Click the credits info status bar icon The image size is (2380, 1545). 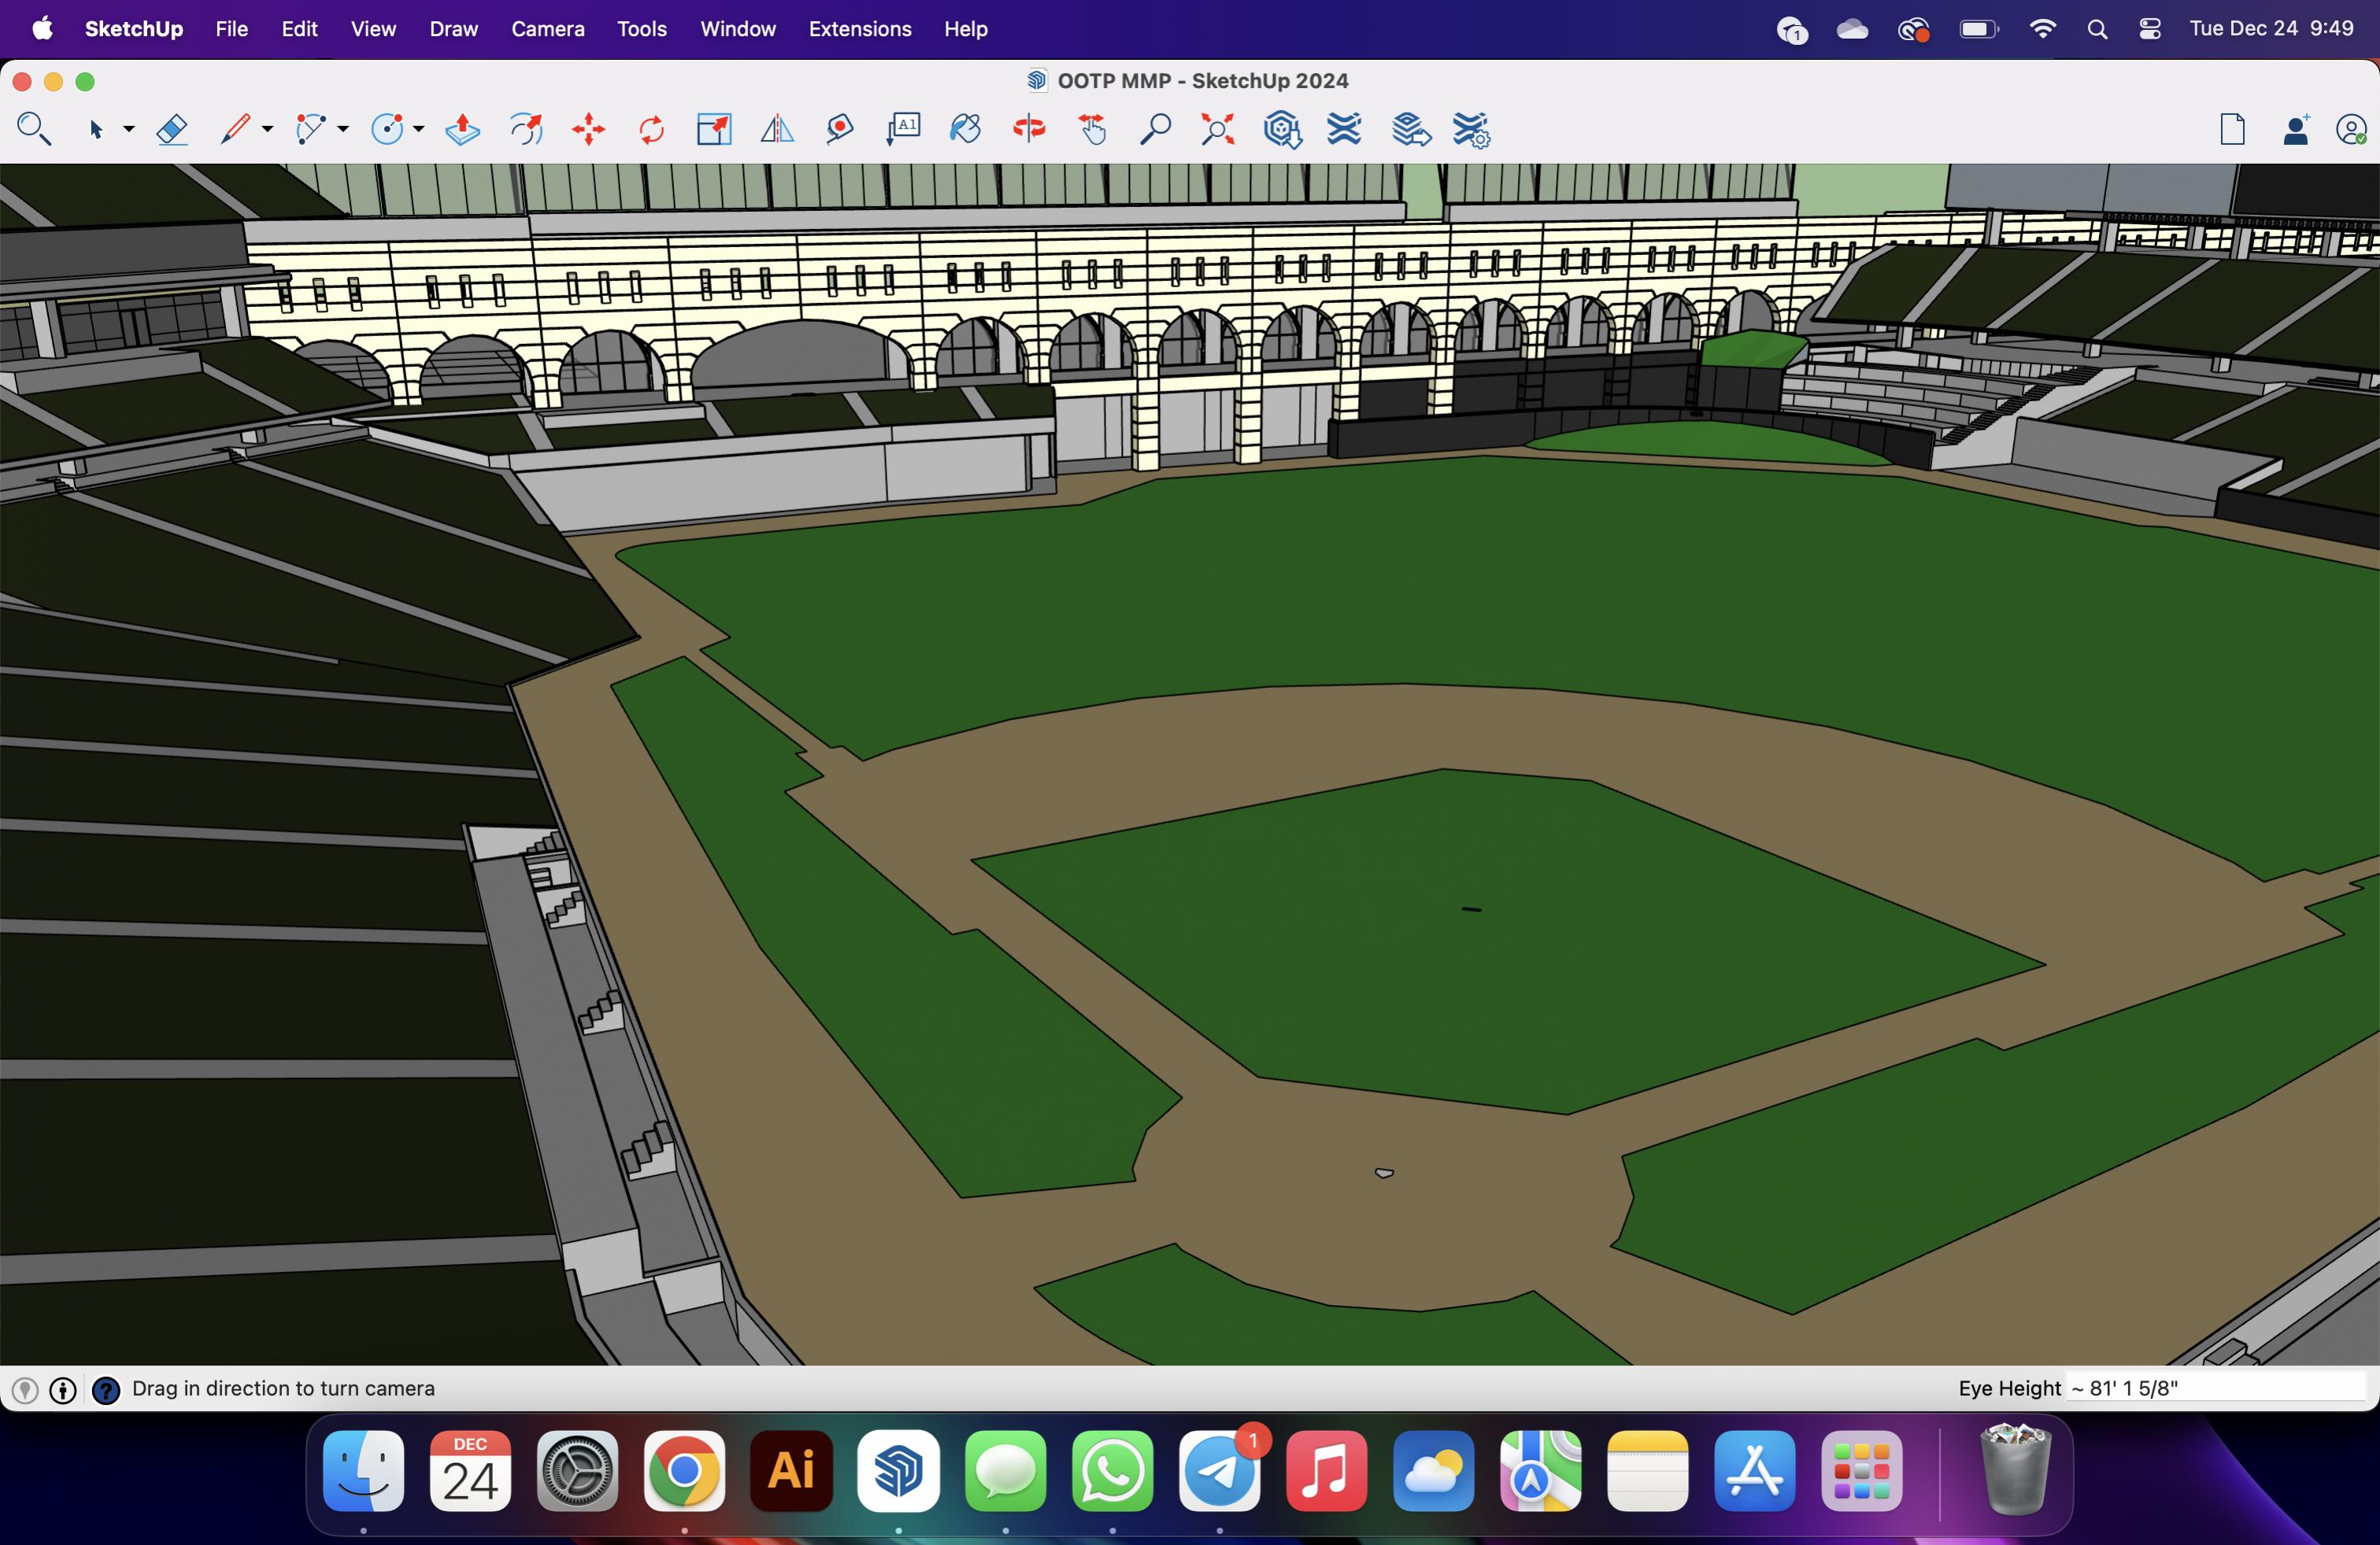[x=63, y=1390]
